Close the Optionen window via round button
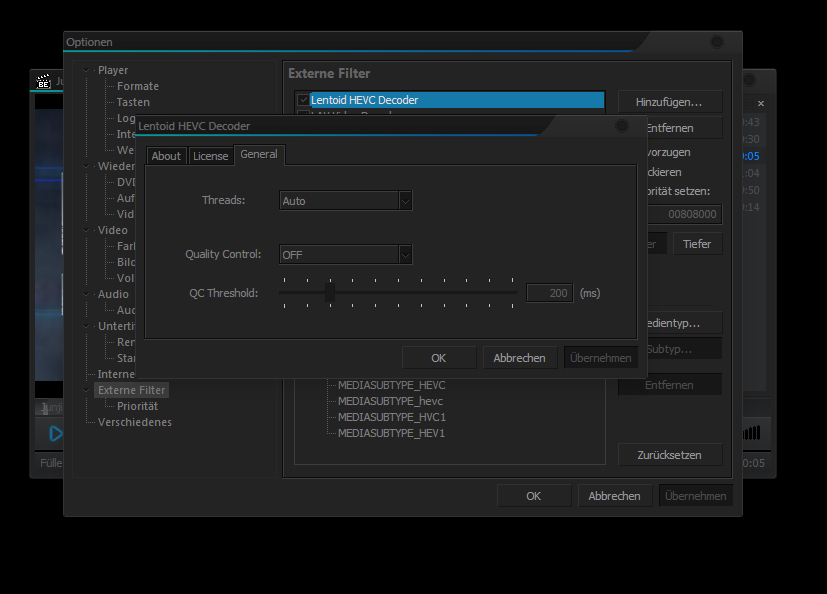Image resolution: width=827 pixels, height=594 pixels. 717,42
